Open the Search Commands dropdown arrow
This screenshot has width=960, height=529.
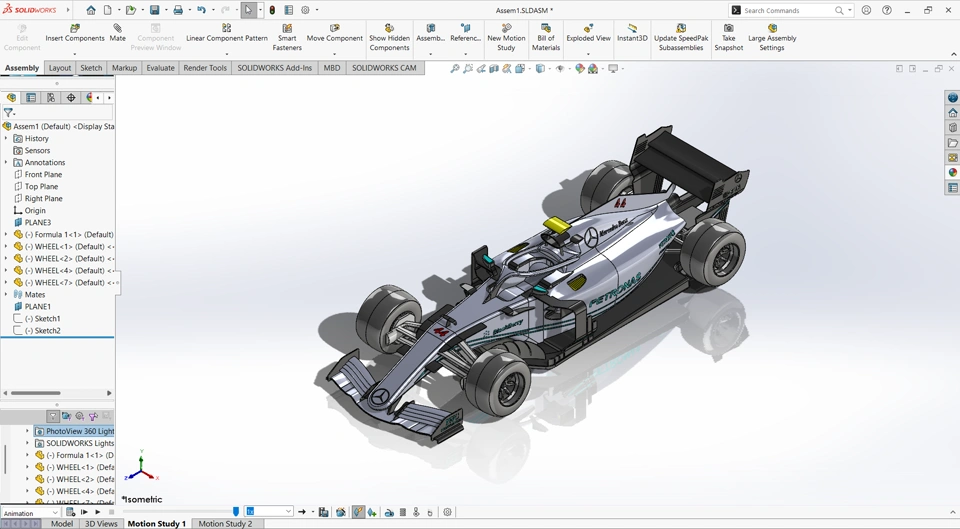click(x=850, y=10)
